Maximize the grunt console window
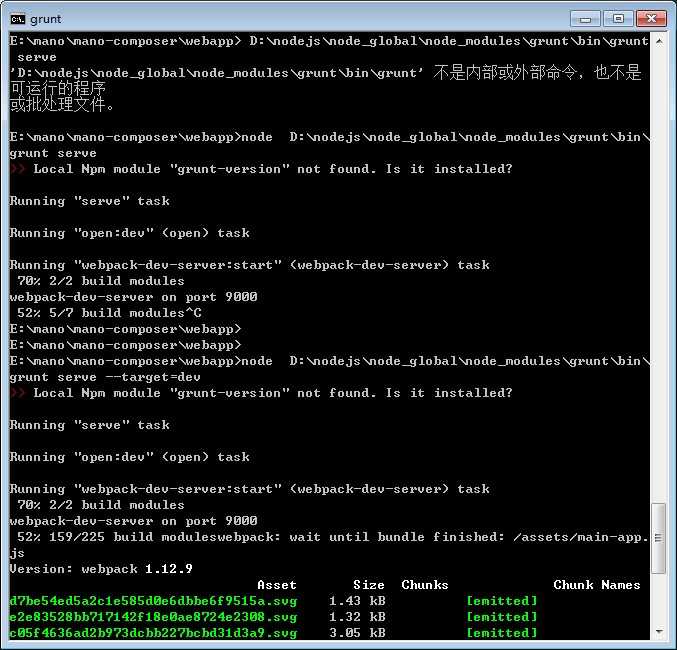Viewport: 677px width, 650px height. [618, 19]
